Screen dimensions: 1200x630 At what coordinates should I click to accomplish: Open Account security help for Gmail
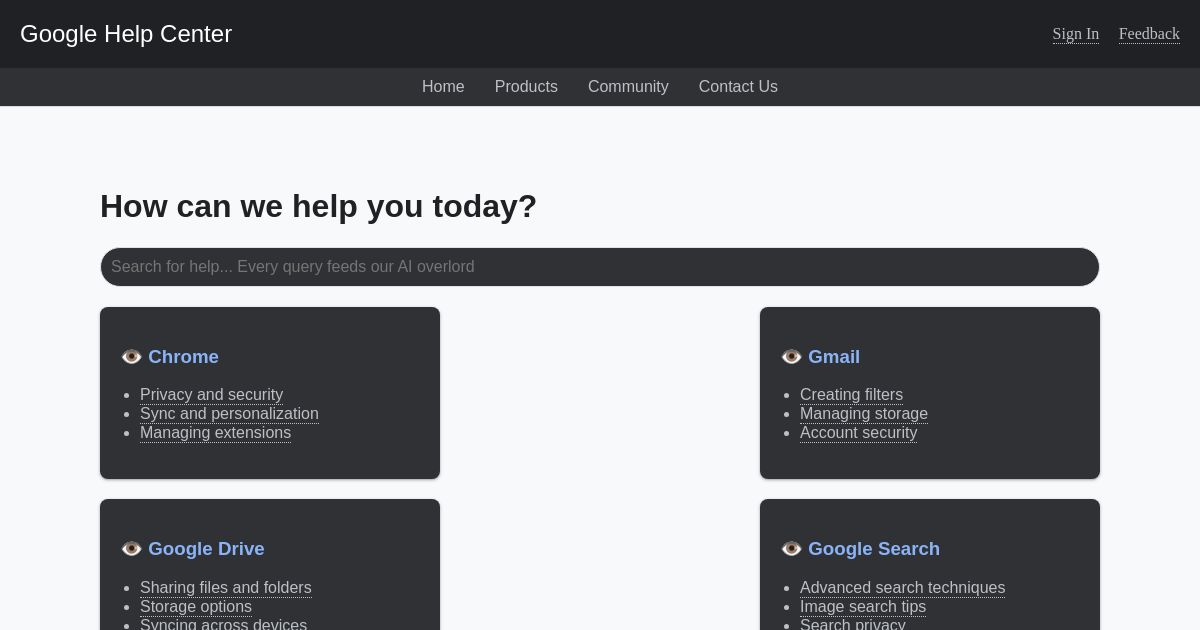(x=858, y=432)
